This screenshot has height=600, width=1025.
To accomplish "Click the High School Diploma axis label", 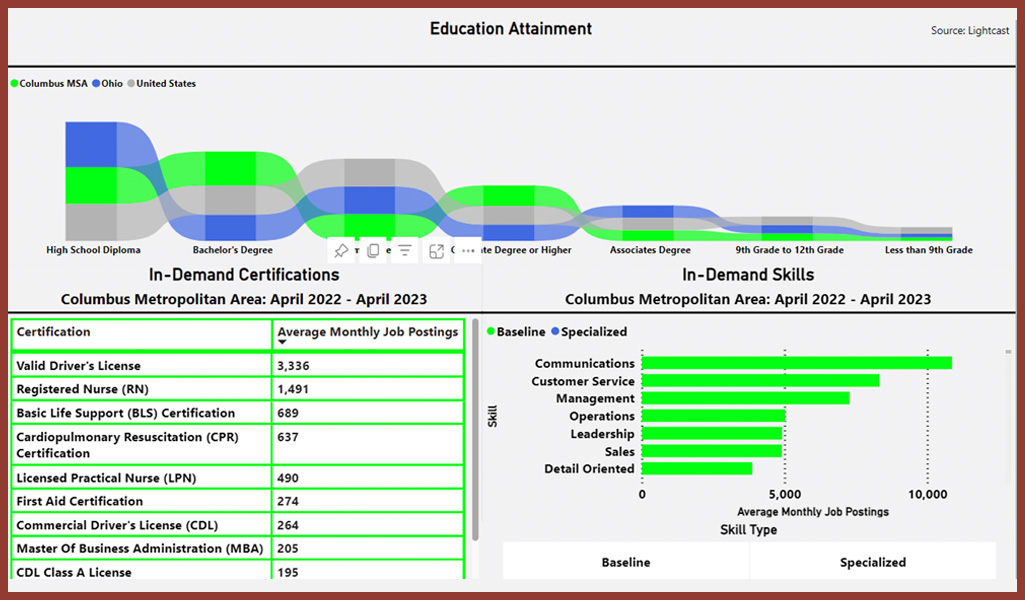I will point(93,250).
